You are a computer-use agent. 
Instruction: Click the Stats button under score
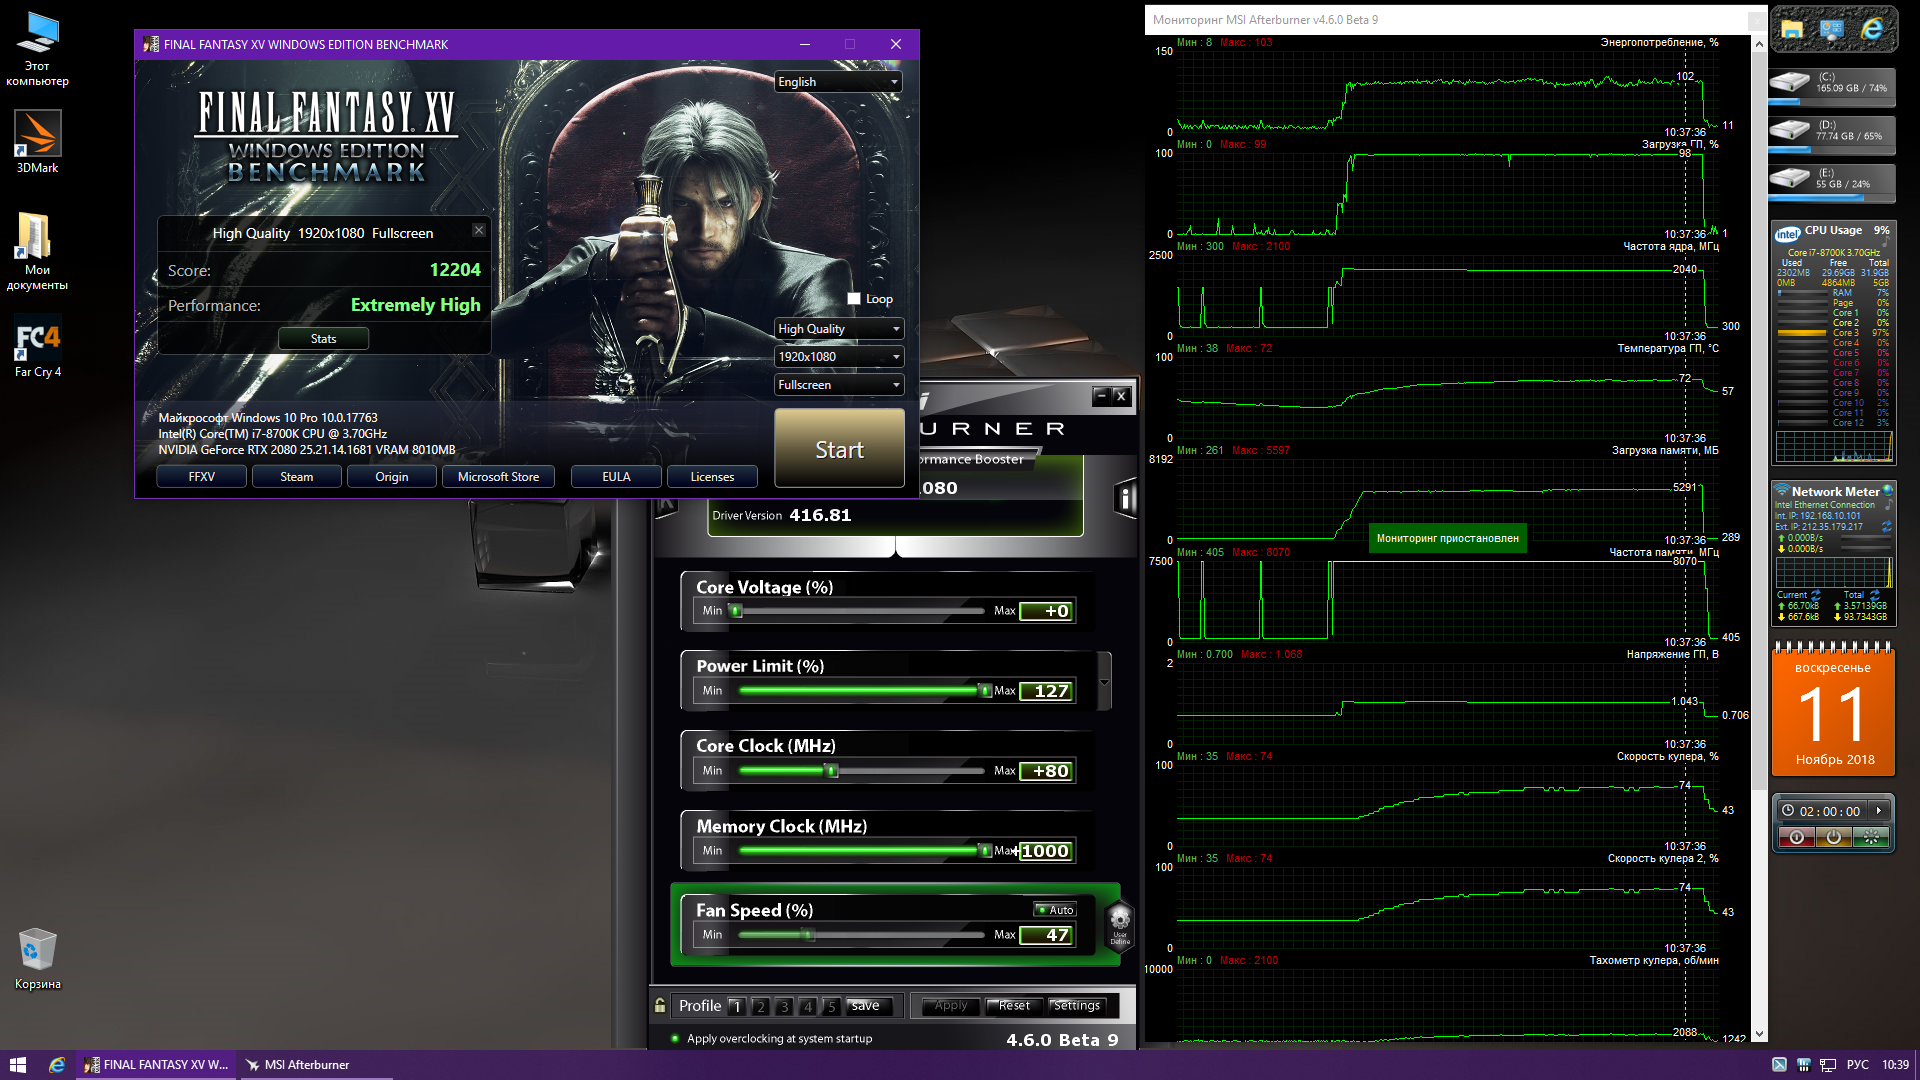(x=323, y=339)
